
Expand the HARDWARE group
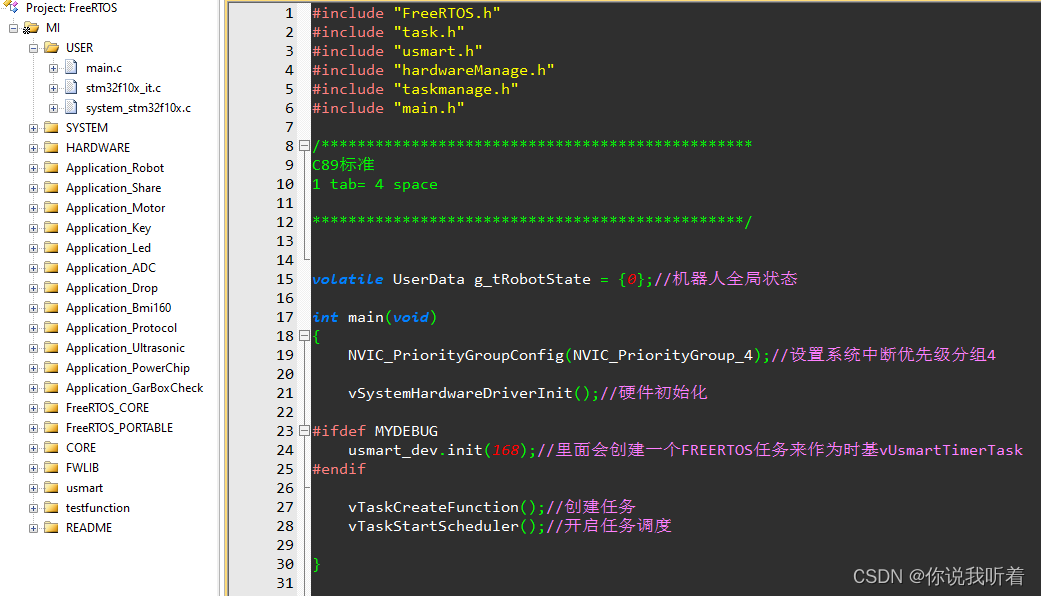tap(33, 148)
